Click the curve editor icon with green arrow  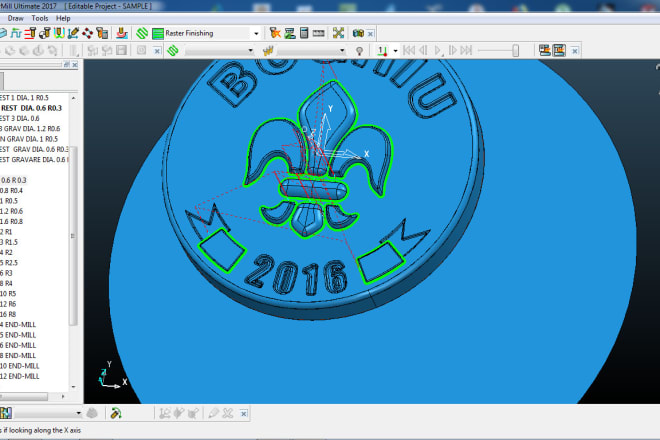116,413
